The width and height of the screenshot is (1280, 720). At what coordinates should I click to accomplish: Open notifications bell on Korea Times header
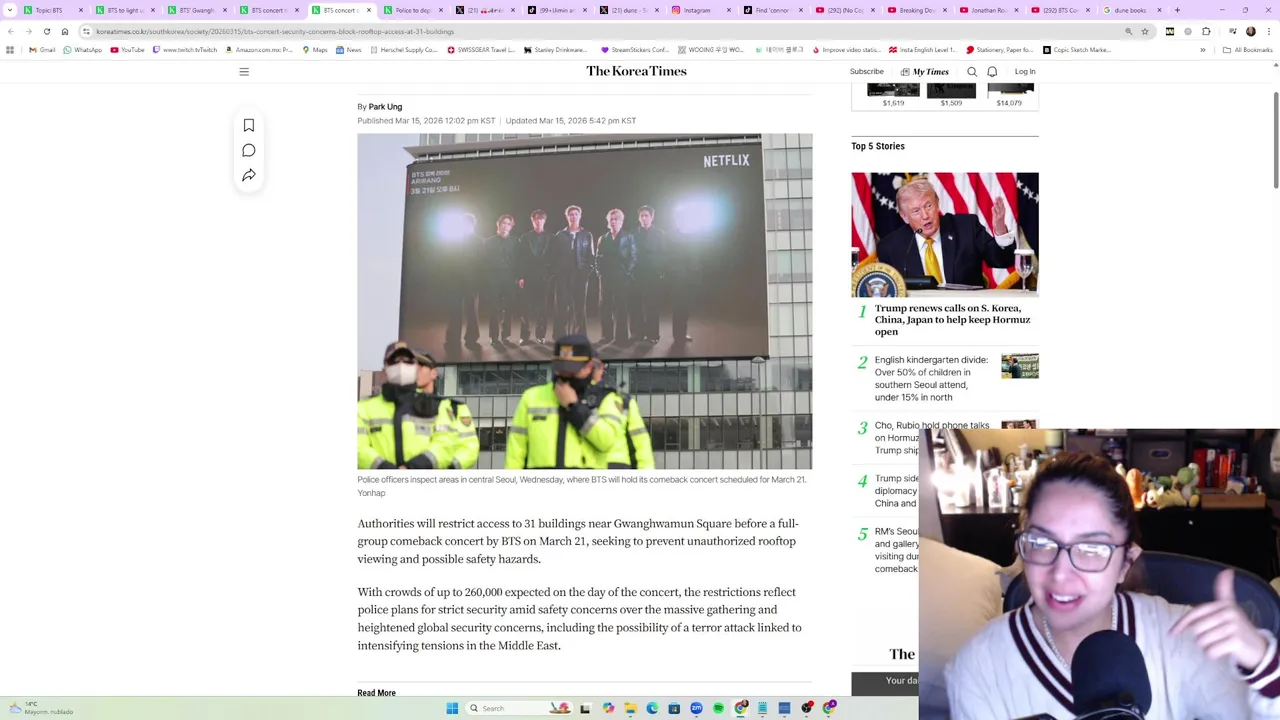tap(992, 72)
